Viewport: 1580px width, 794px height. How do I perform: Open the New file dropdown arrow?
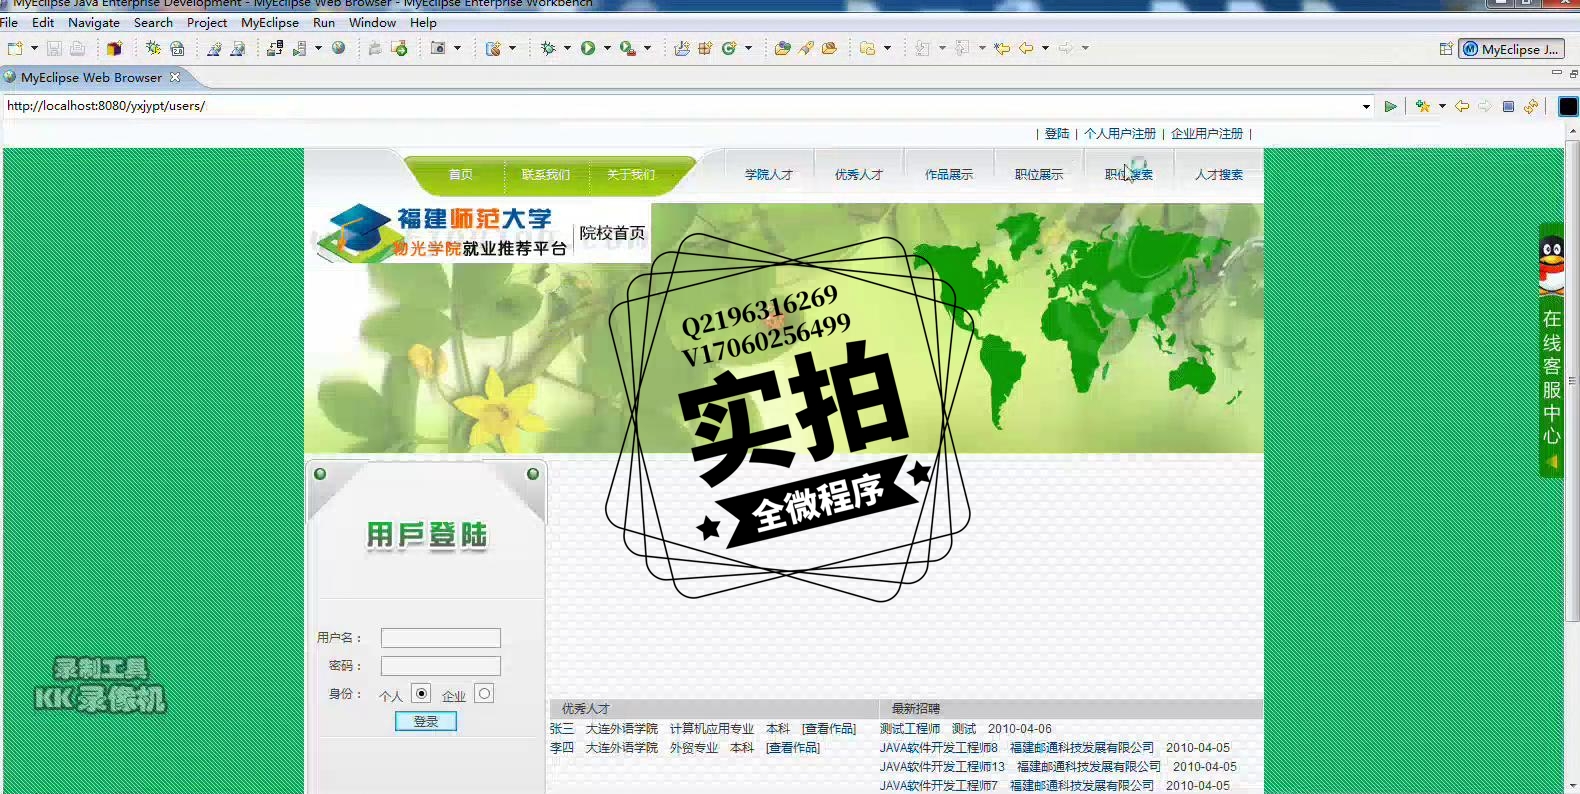34,48
